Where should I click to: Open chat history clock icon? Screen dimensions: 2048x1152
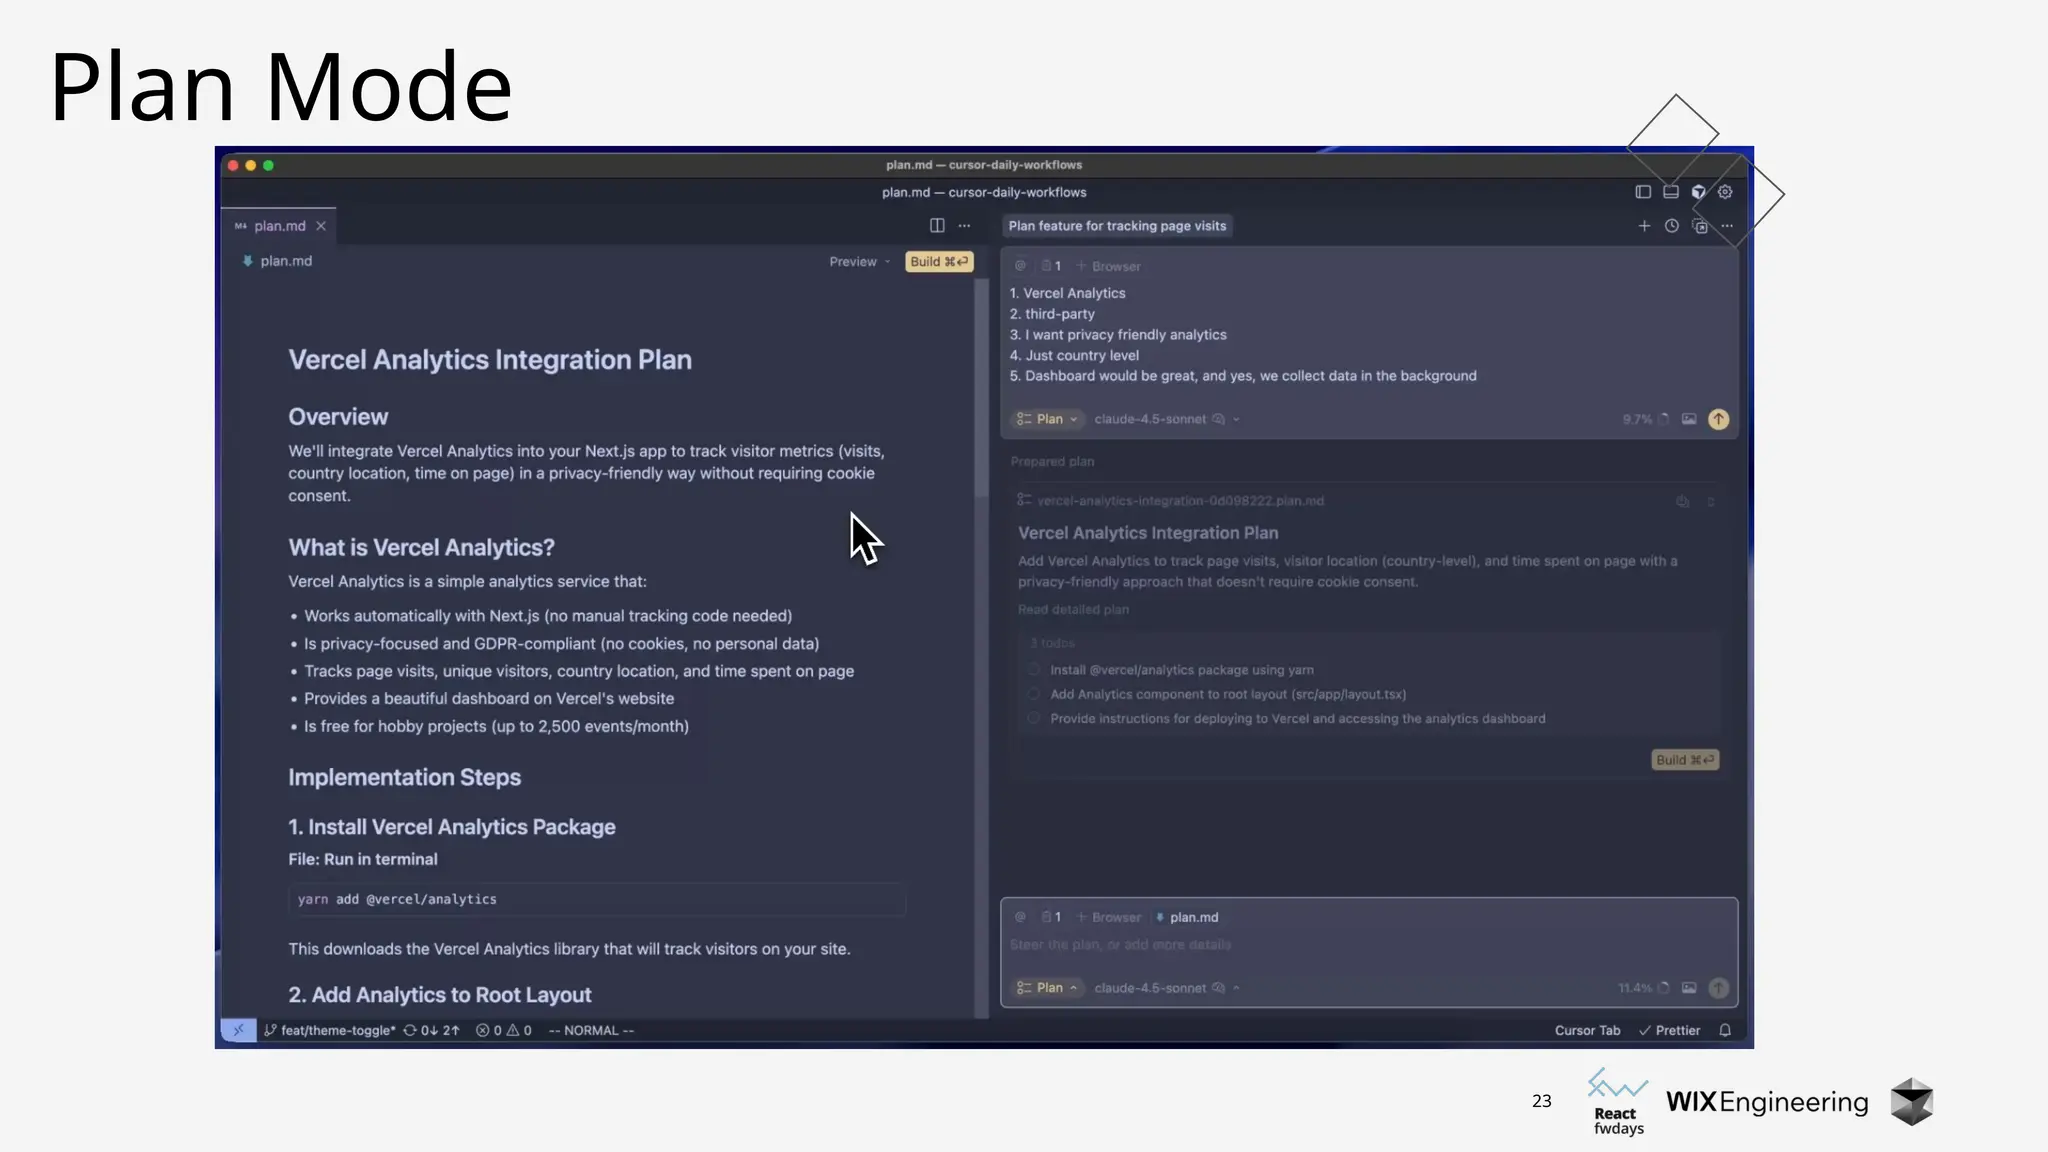tap(1671, 226)
